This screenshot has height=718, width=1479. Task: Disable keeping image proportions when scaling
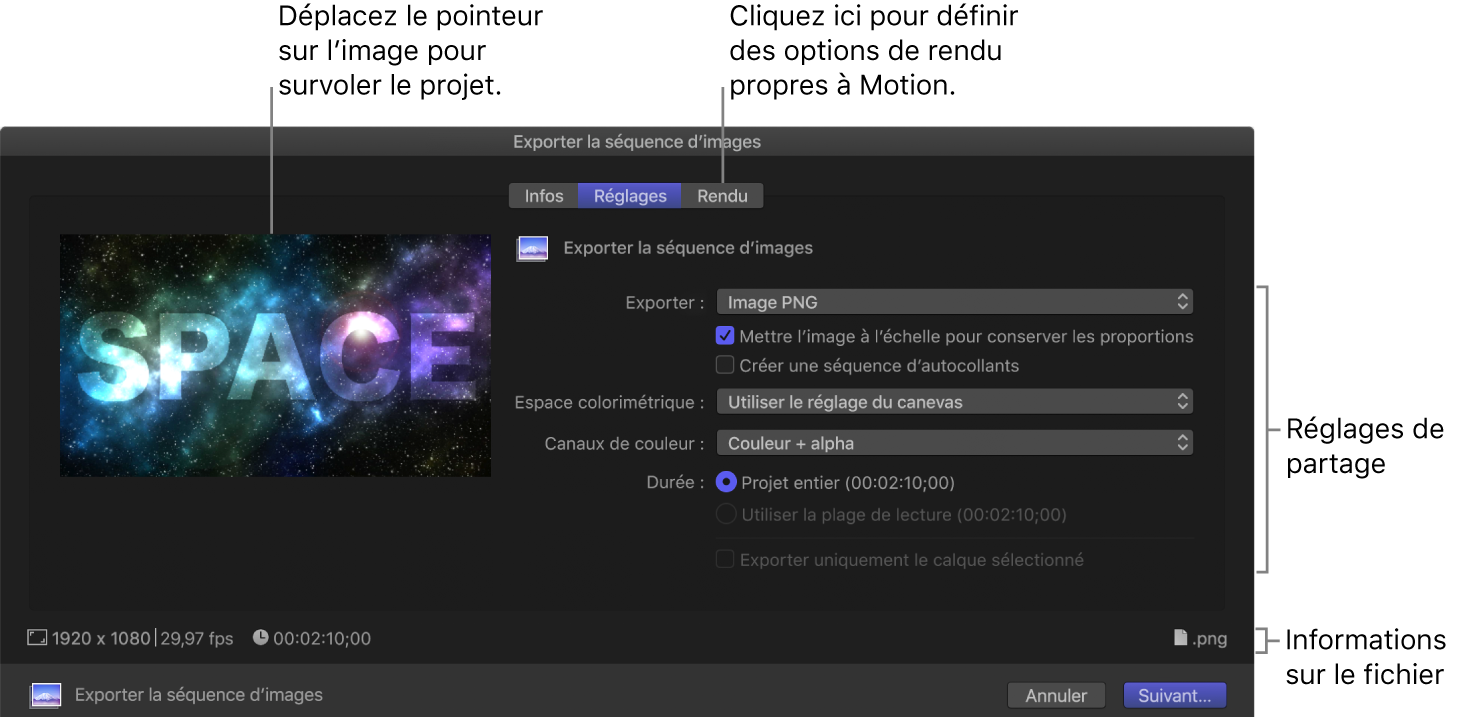coord(725,336)
